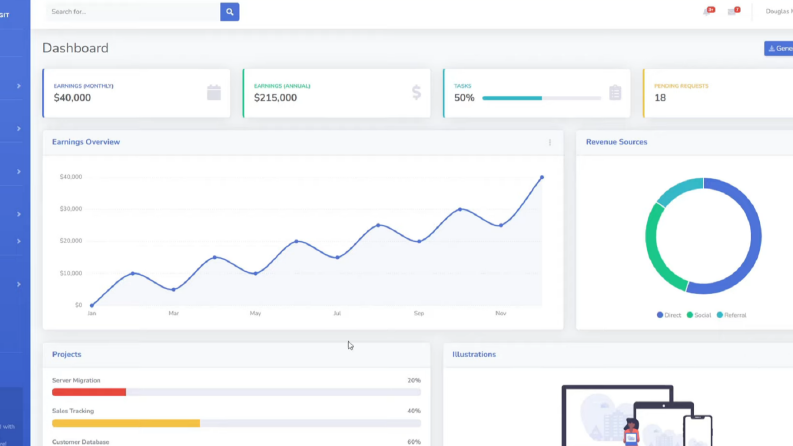Click the dollar sign icon on the annual earnings card
The height and width of the screenshot is (446, 793).
(x=416, y=93)
